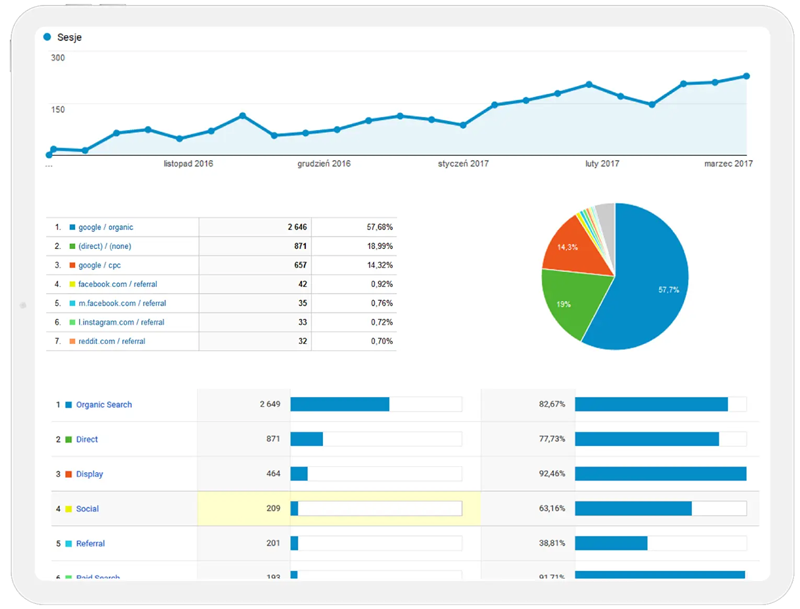Click the green square icon next to Direct
The width and height of the screenshot is (800, 609).
click(68, 439)
